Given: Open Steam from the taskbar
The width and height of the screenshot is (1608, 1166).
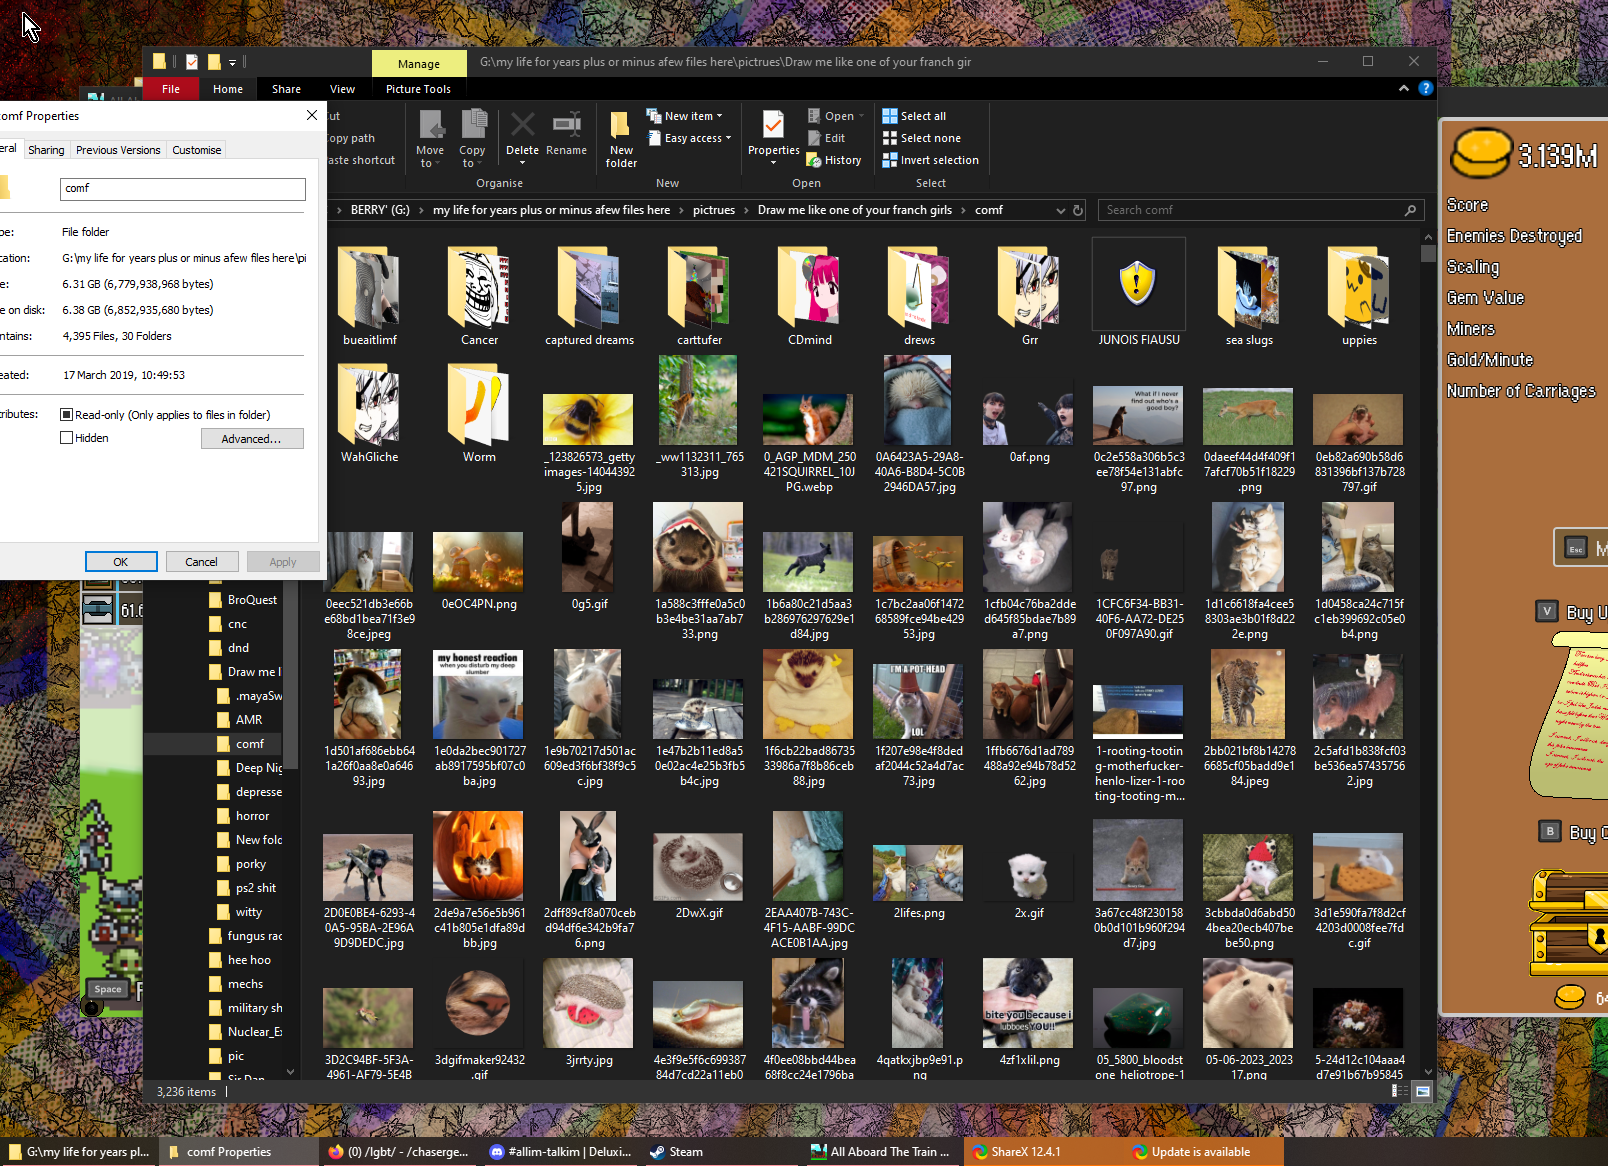Looking at the screenshot, I should (x=676, y=1152).
